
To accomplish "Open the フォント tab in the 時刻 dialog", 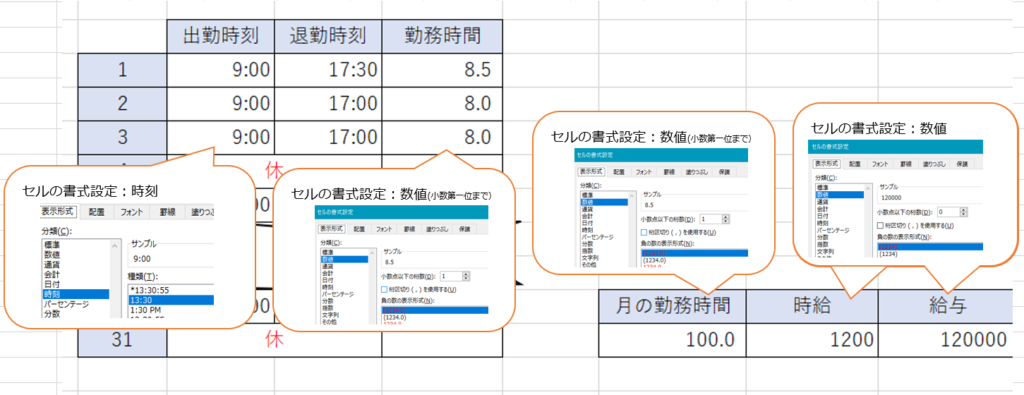I will point(131,212).
